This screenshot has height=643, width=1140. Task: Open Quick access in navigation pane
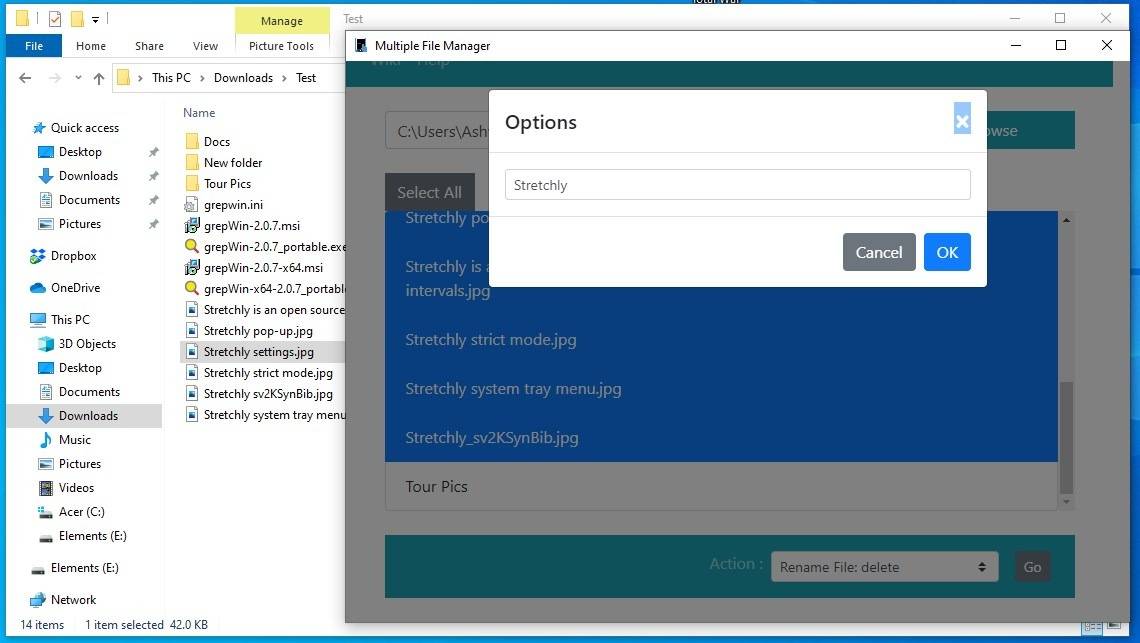tap(84, 128)
